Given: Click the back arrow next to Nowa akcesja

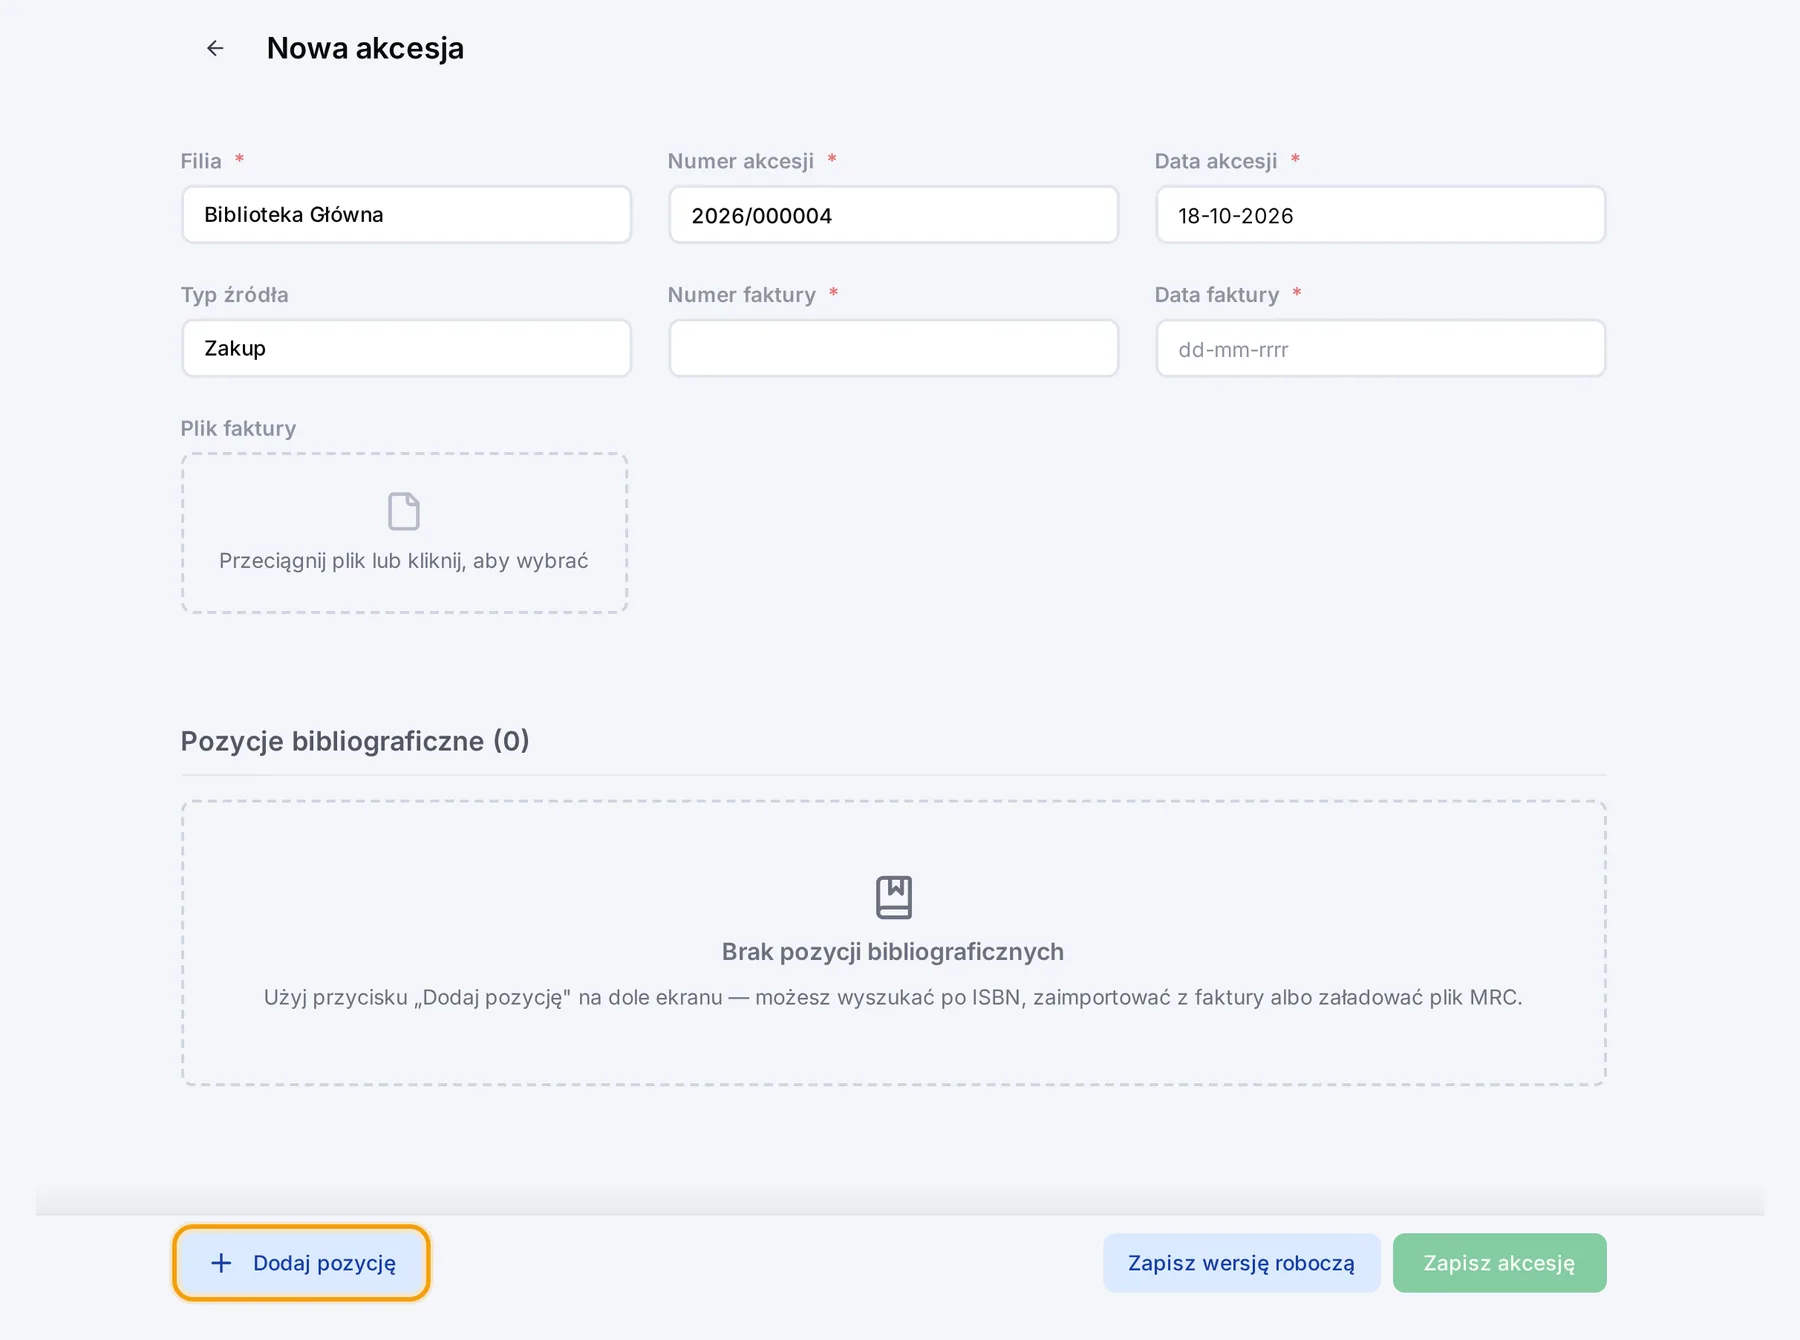Looking at the screenshot, I should click(x=215, y=48).
